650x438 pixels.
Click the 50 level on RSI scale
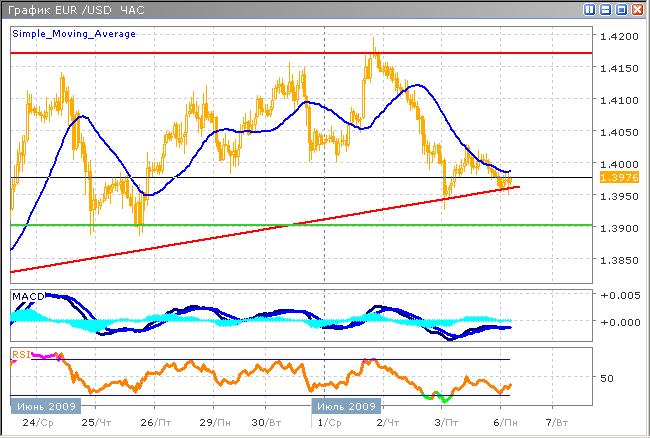606,379
